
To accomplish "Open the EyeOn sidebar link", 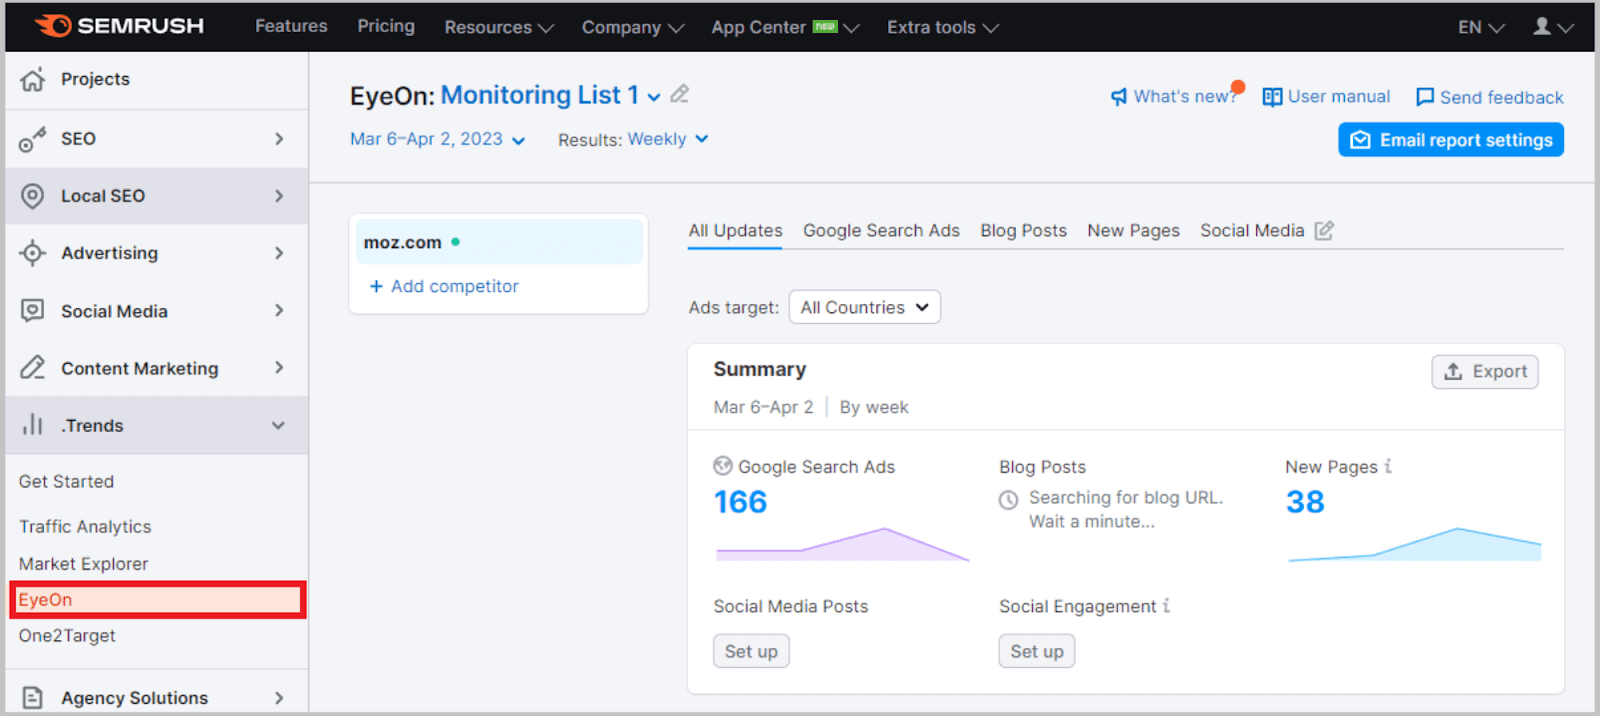I will [157, 599].
